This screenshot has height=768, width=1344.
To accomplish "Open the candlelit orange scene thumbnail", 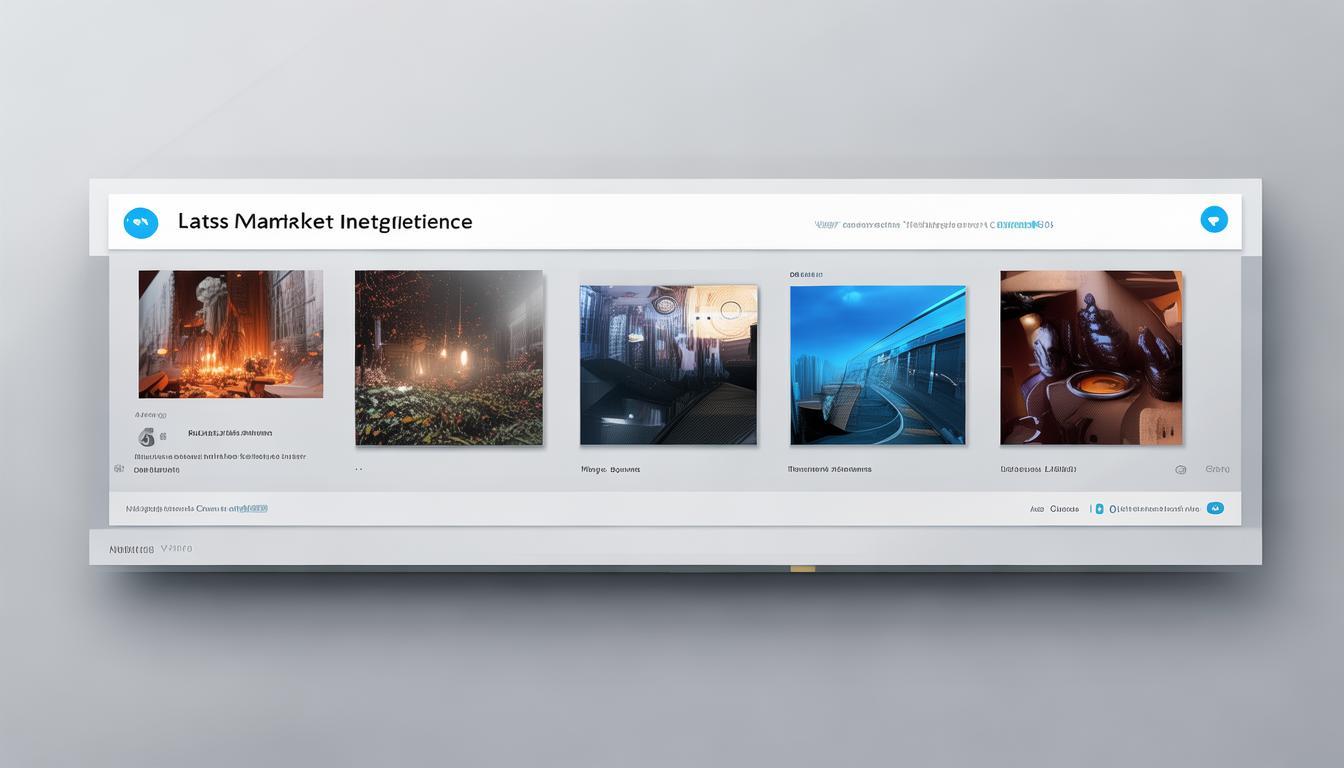I will click(230, 334).
